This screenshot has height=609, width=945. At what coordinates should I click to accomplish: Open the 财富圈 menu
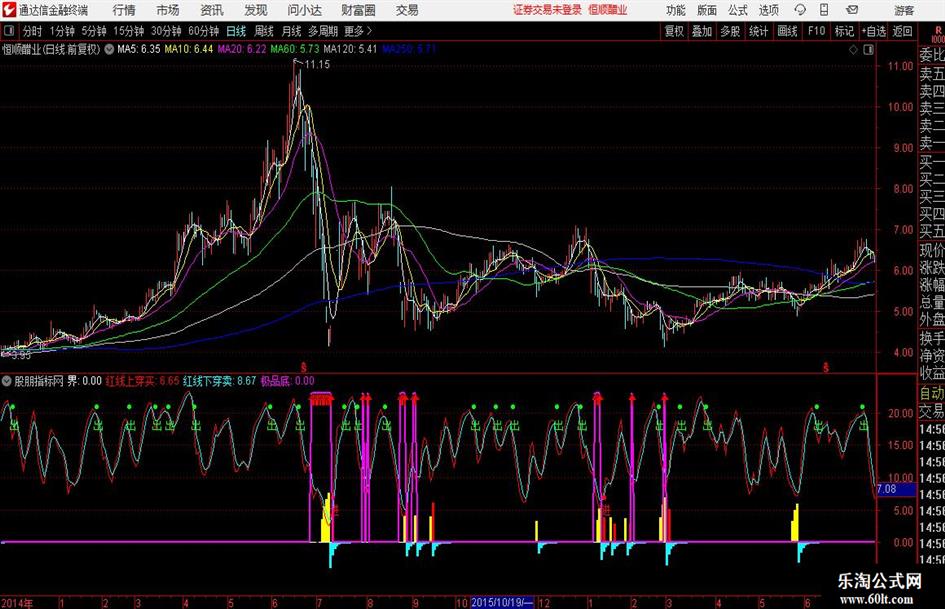358,10
